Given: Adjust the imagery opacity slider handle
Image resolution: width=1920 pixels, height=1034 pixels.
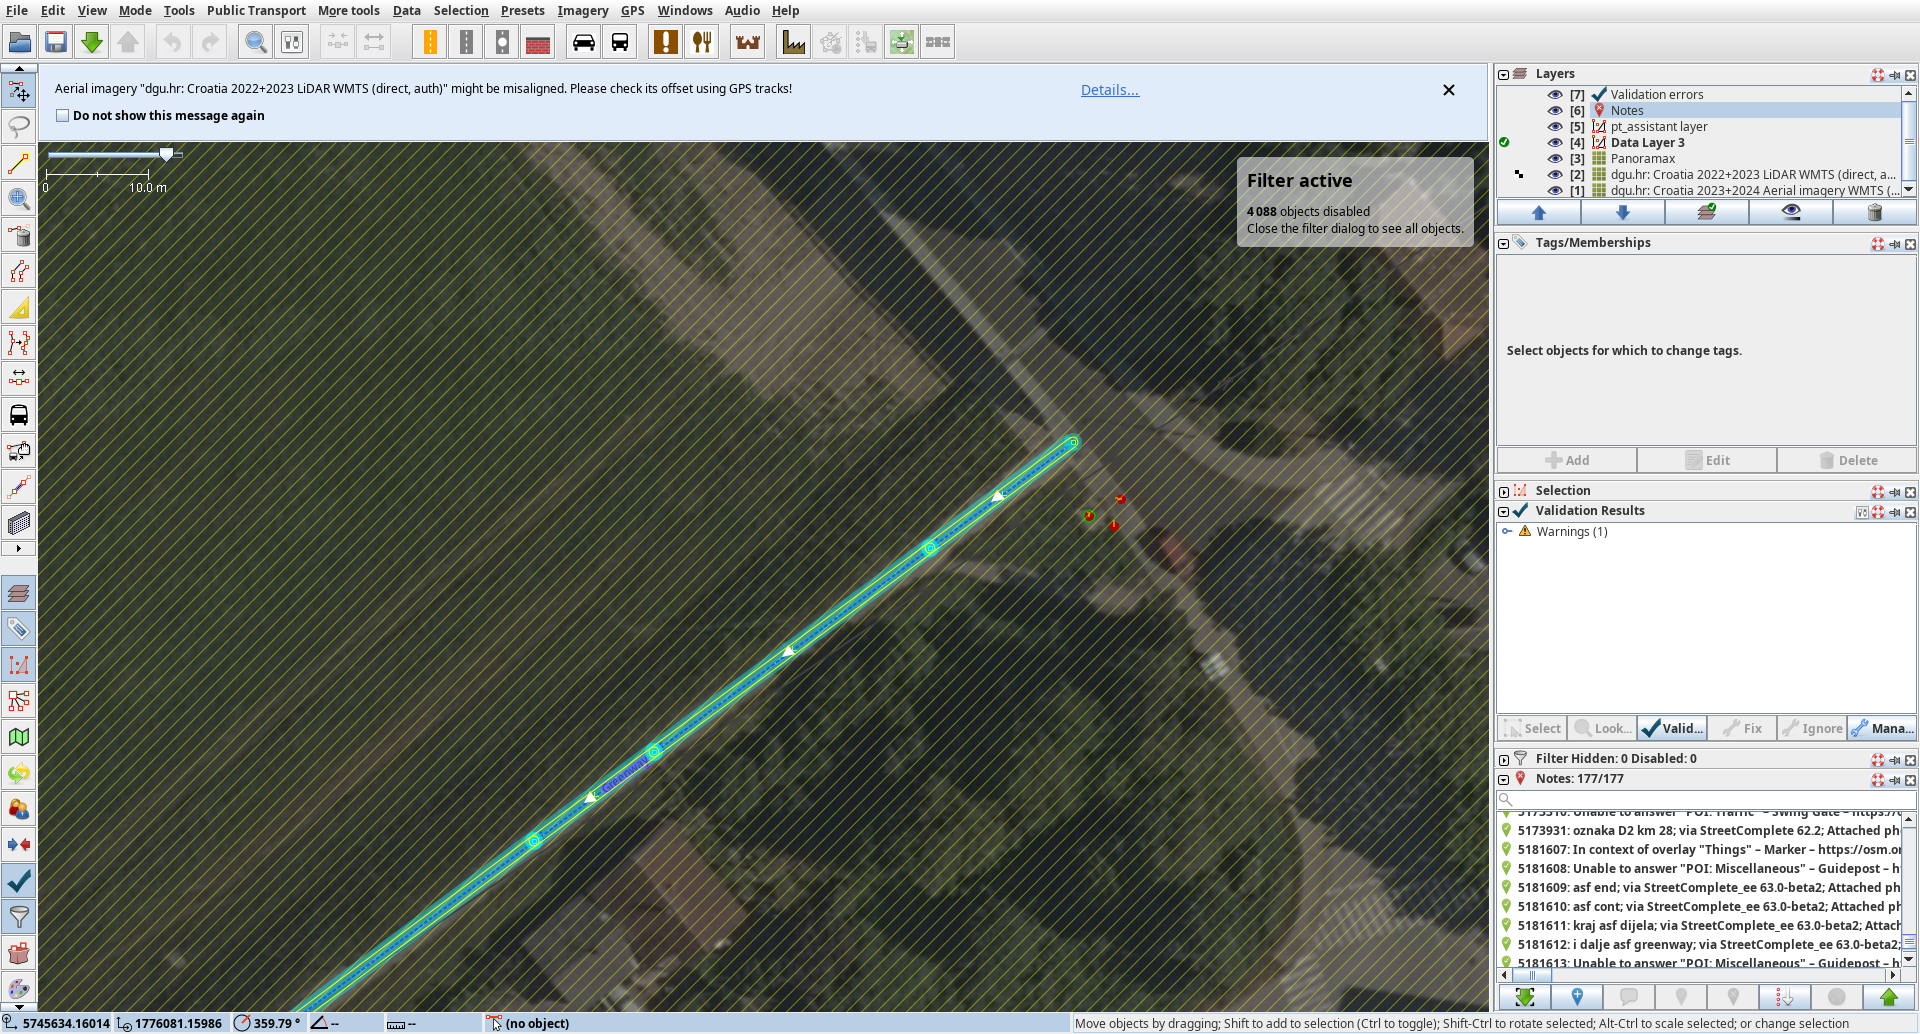Looking at the screenshot, I should tap(166, 154).
